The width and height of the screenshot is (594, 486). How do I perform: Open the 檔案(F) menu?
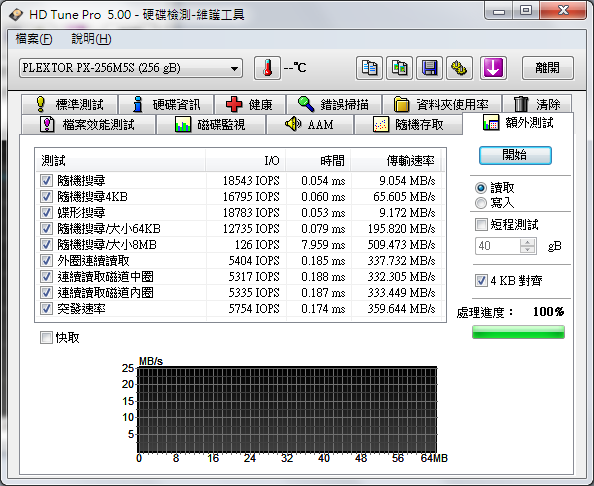pos(34,39)
